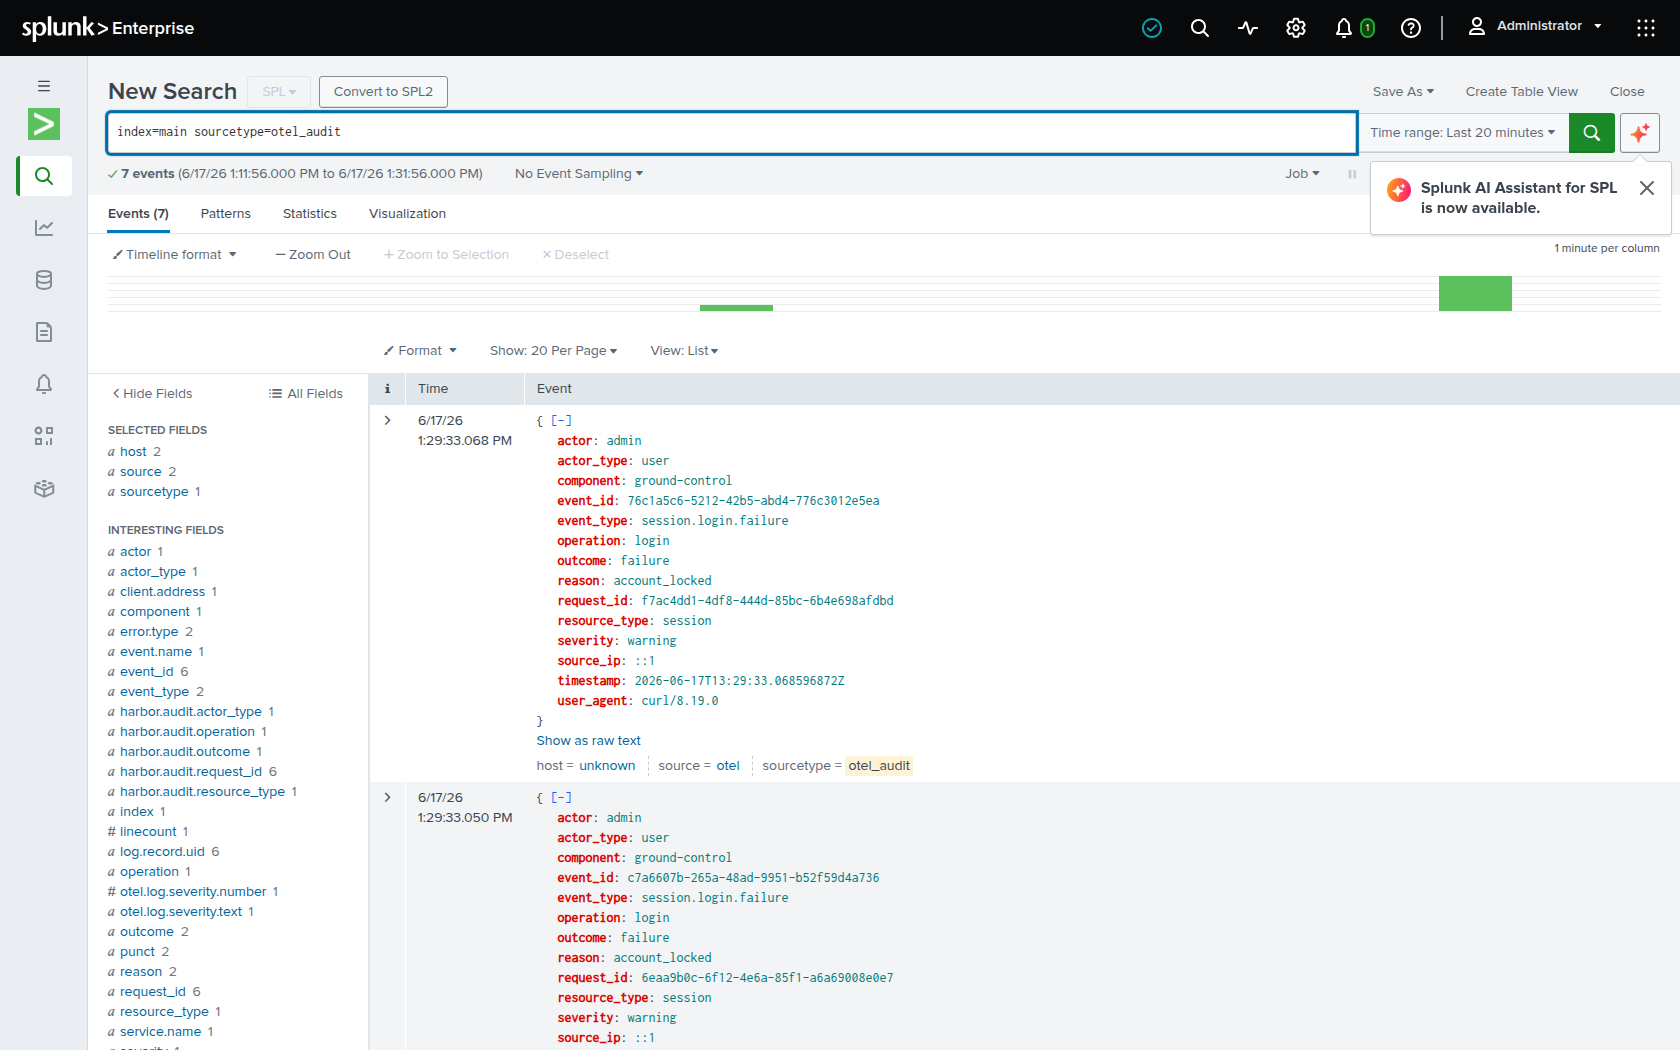Open the reason interesting field
The width and height of the screenshot is (1680, 1050).
[141, 972]
